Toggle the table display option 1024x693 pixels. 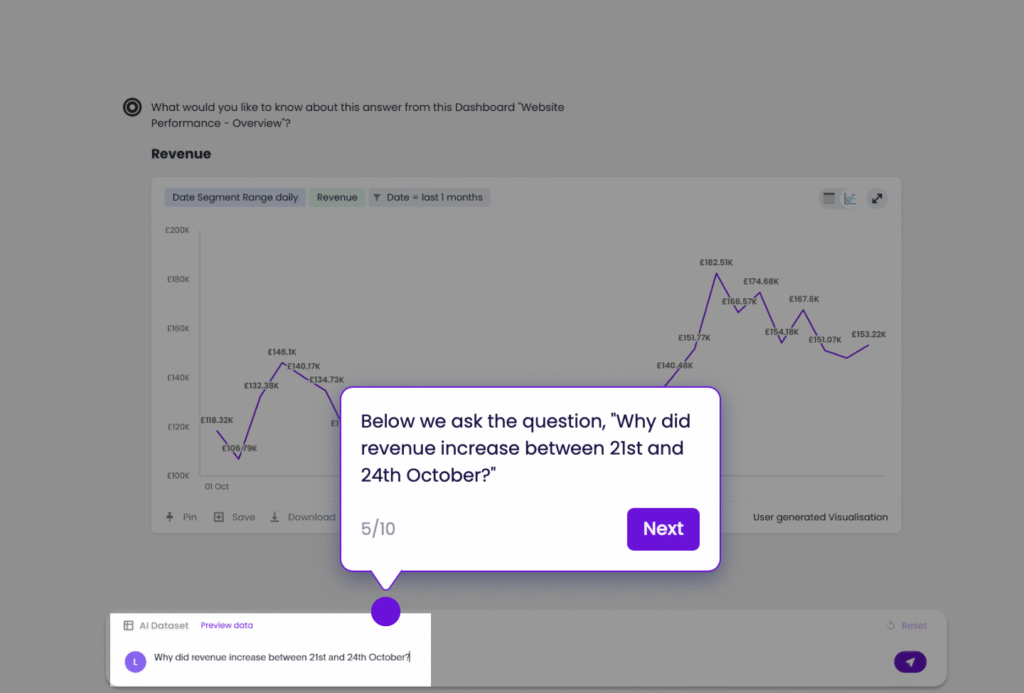tap(829, 198)
